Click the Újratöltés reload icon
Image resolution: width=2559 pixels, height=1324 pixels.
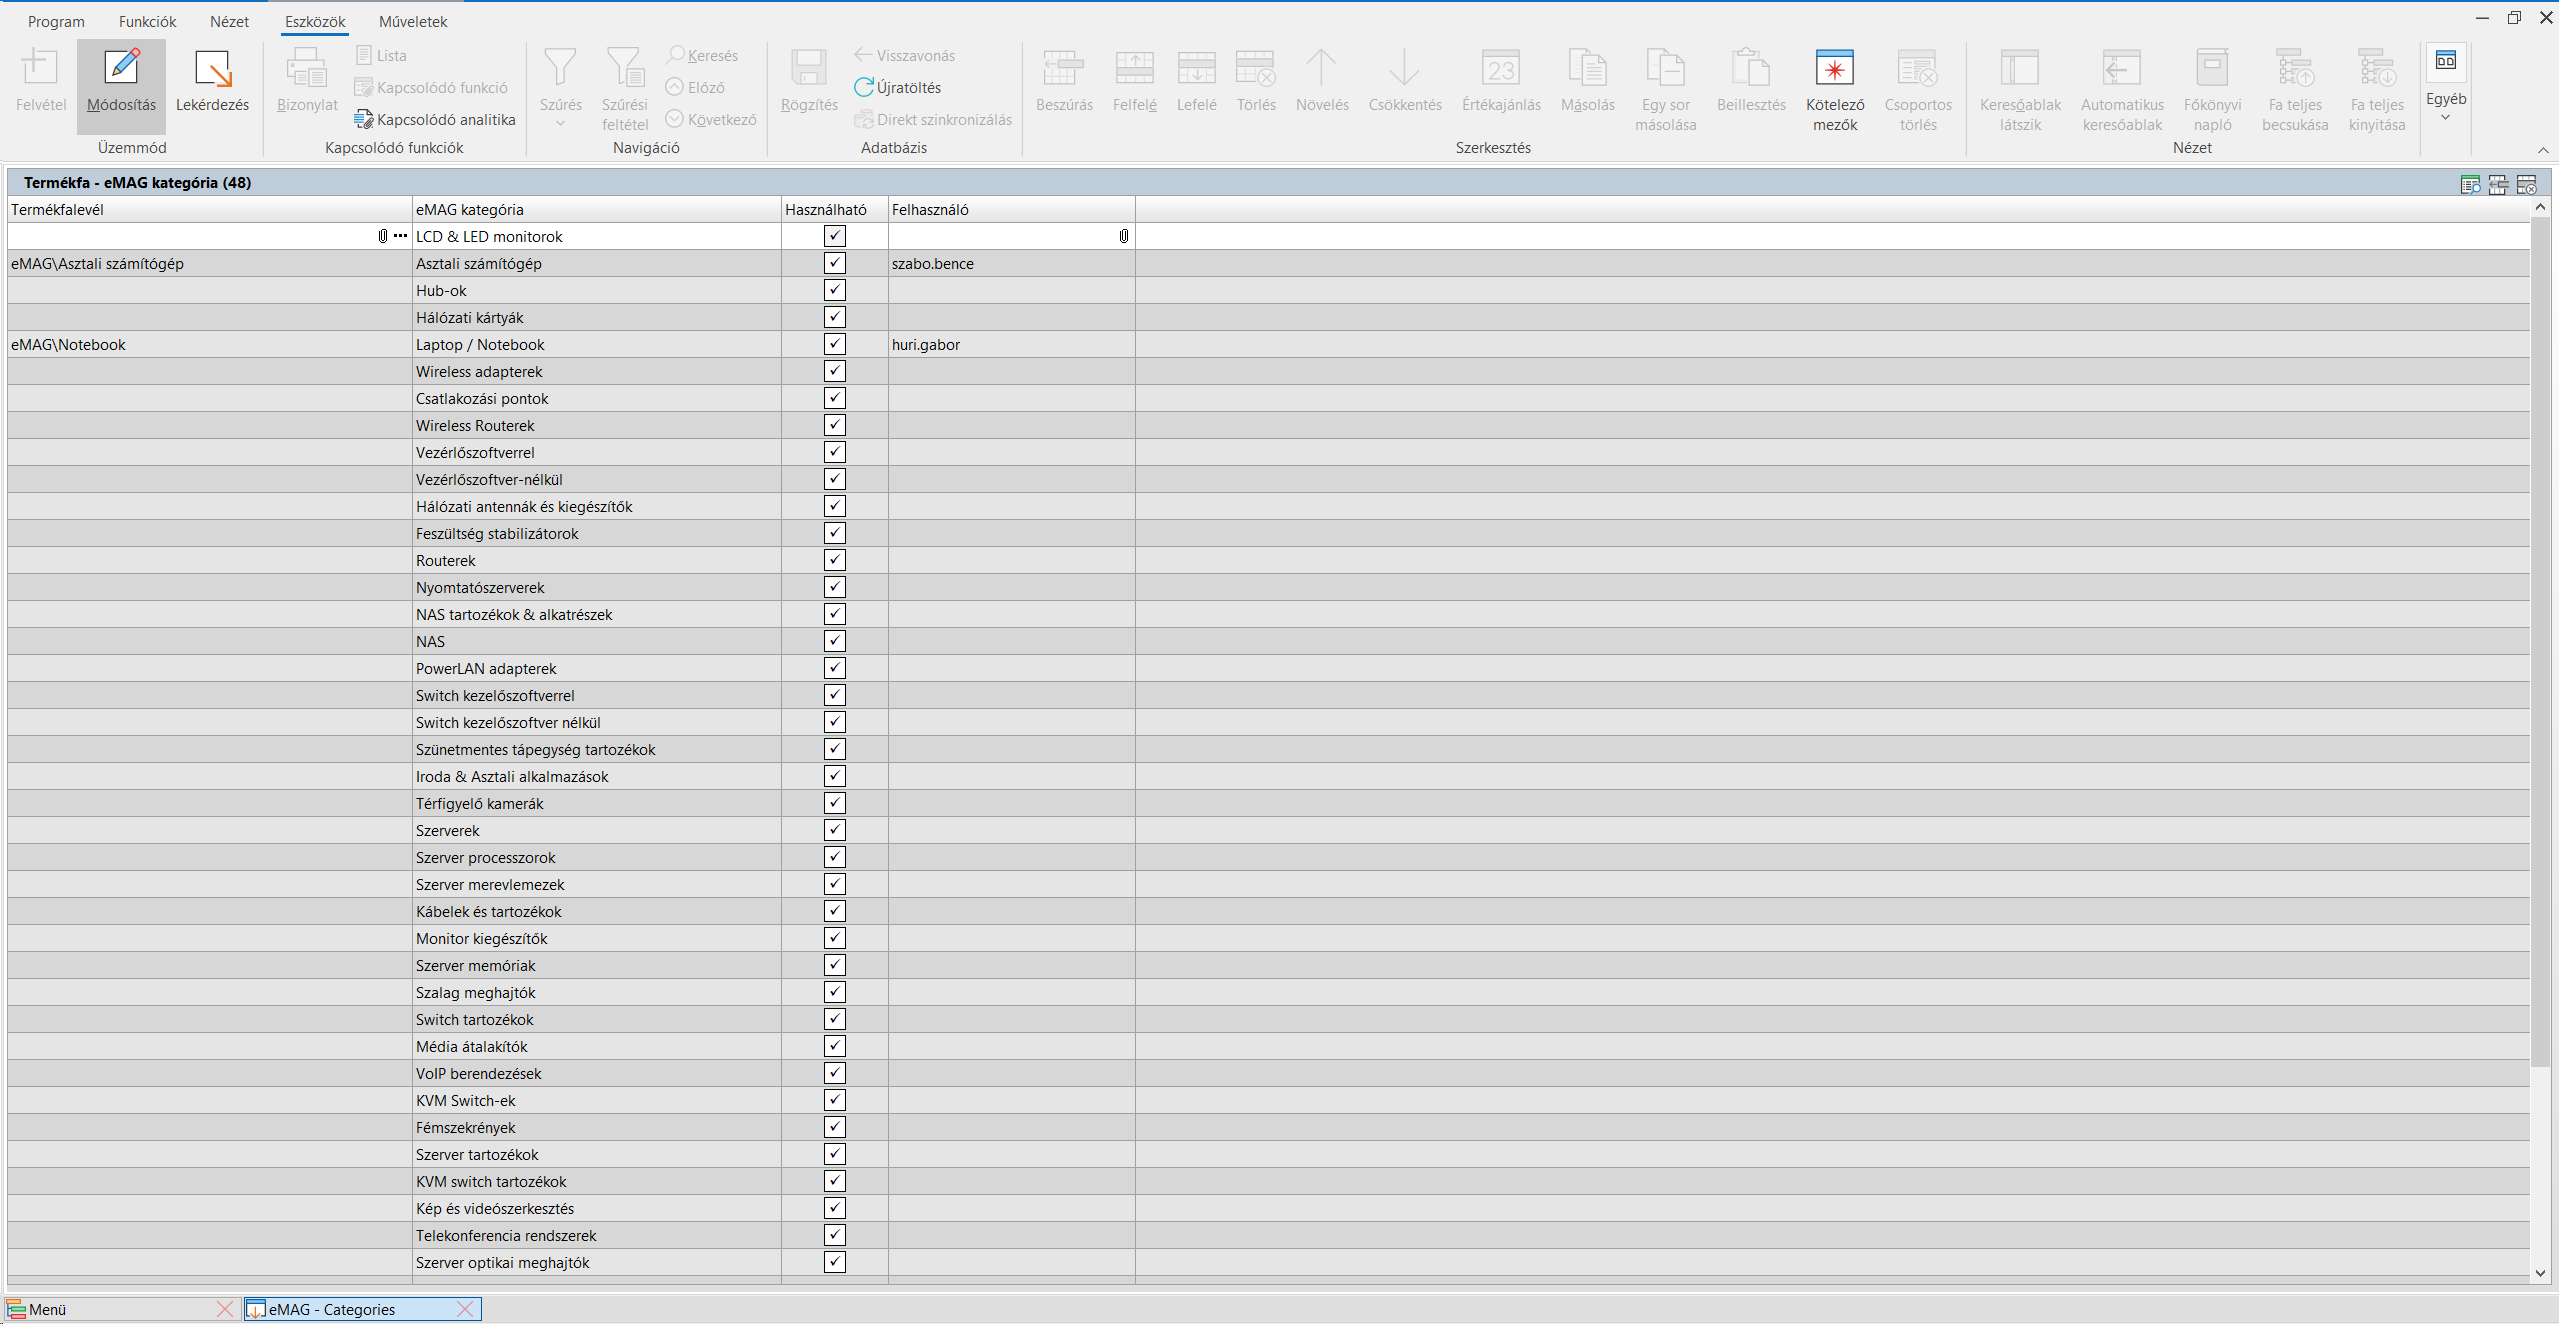coord(864,87)
